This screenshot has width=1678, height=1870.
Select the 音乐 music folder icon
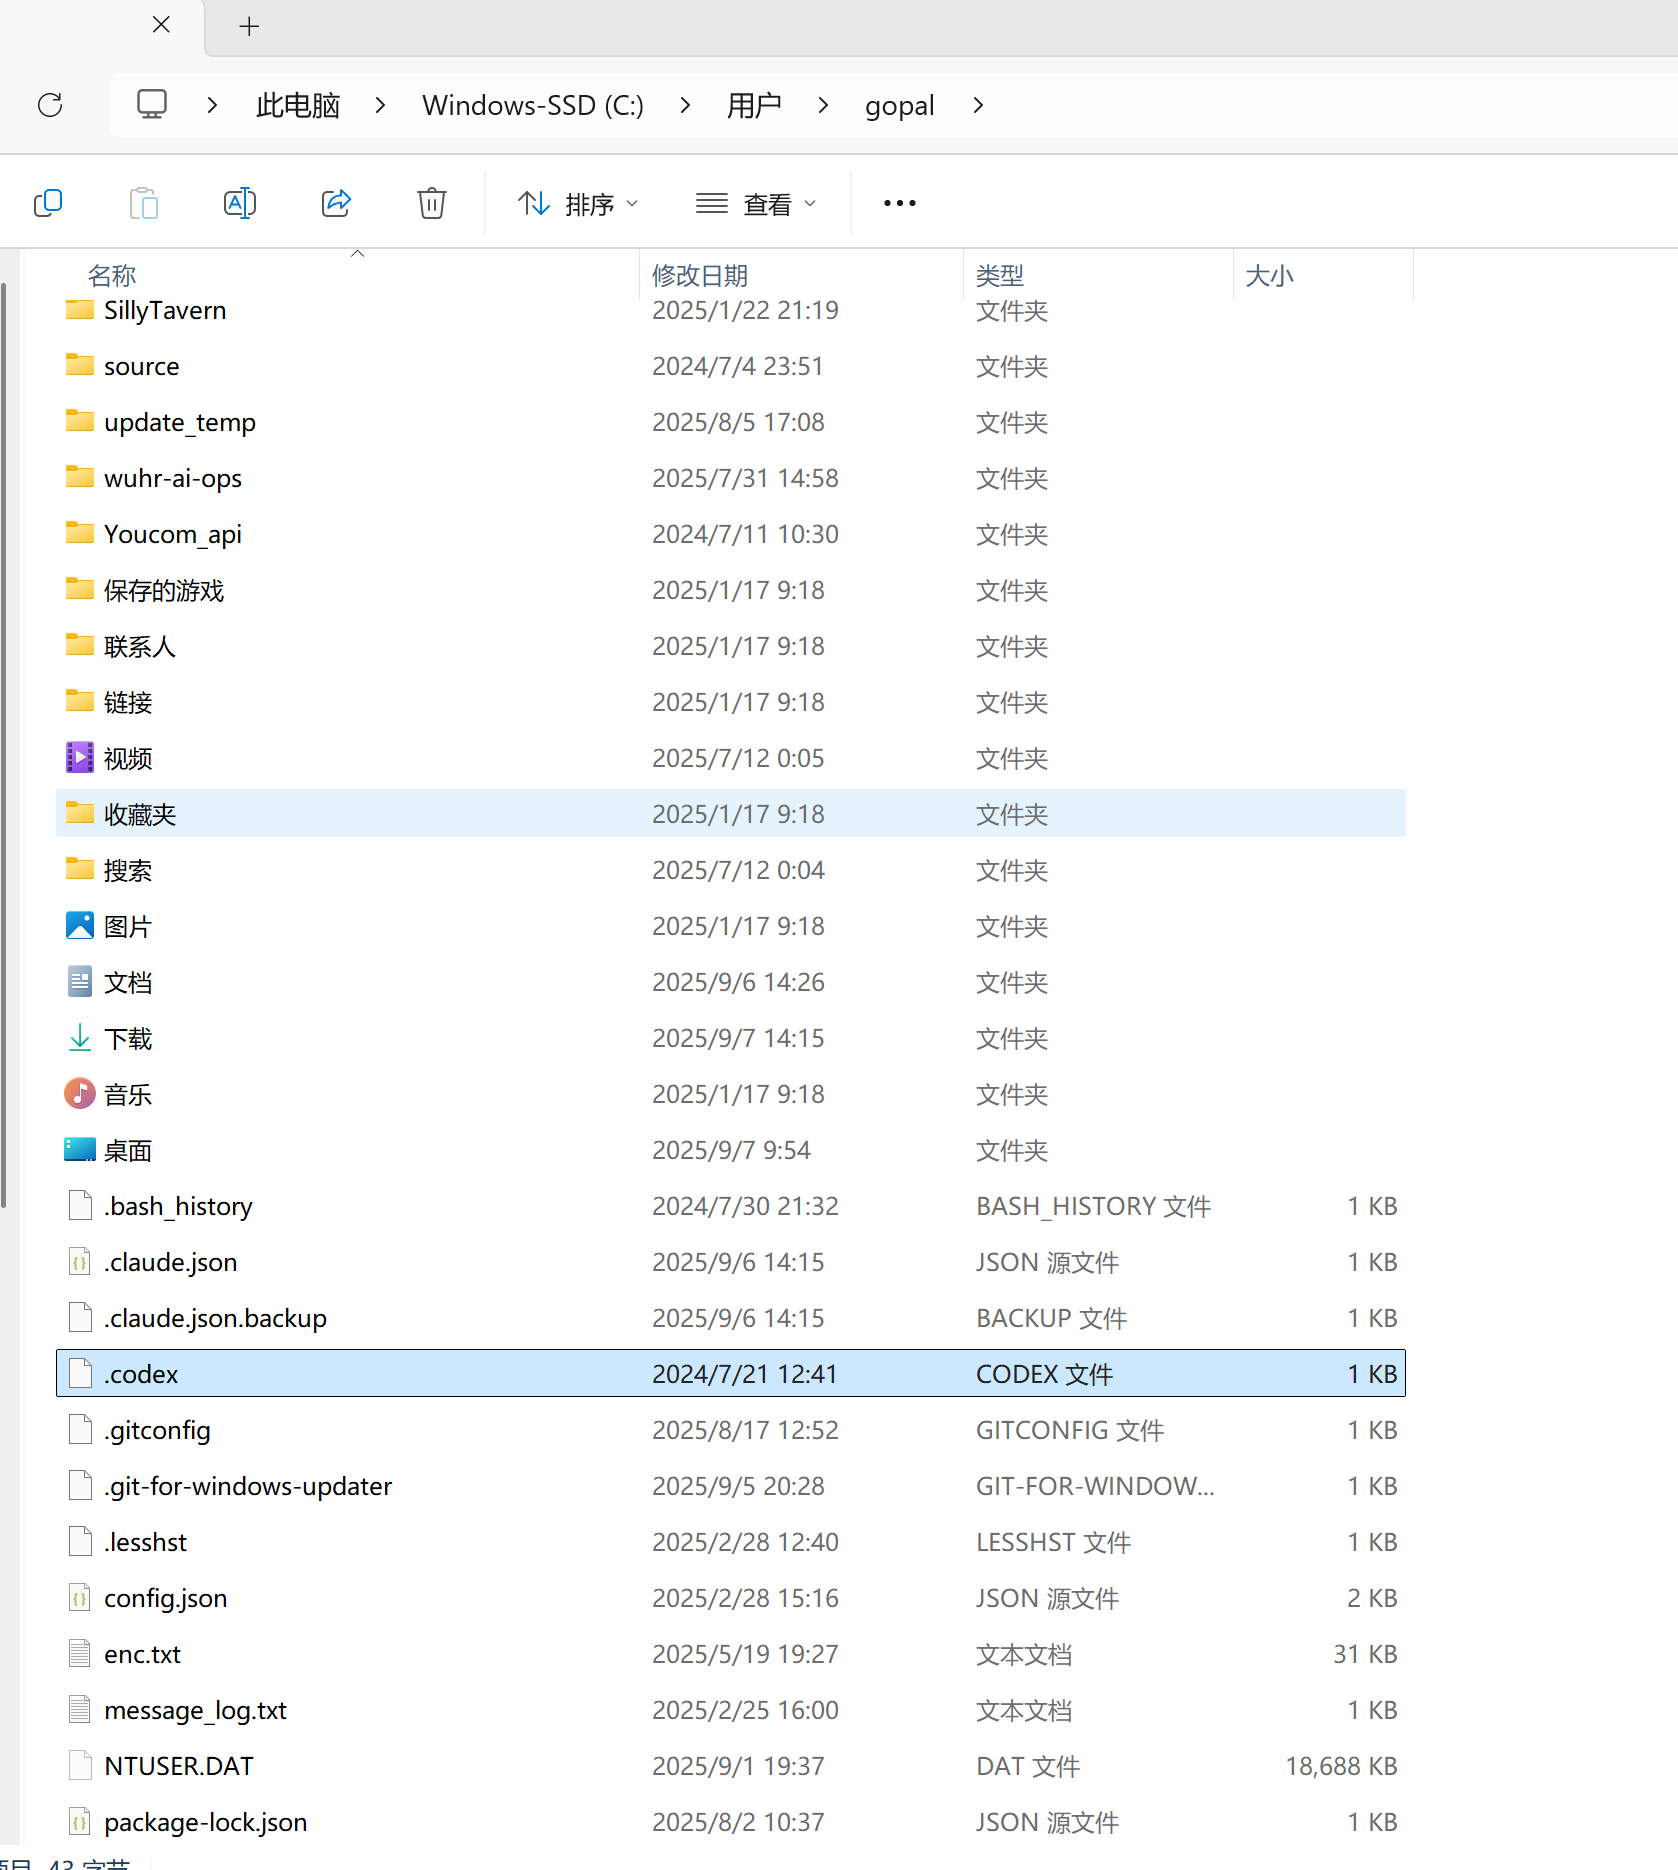click(x=80, y=1094)
